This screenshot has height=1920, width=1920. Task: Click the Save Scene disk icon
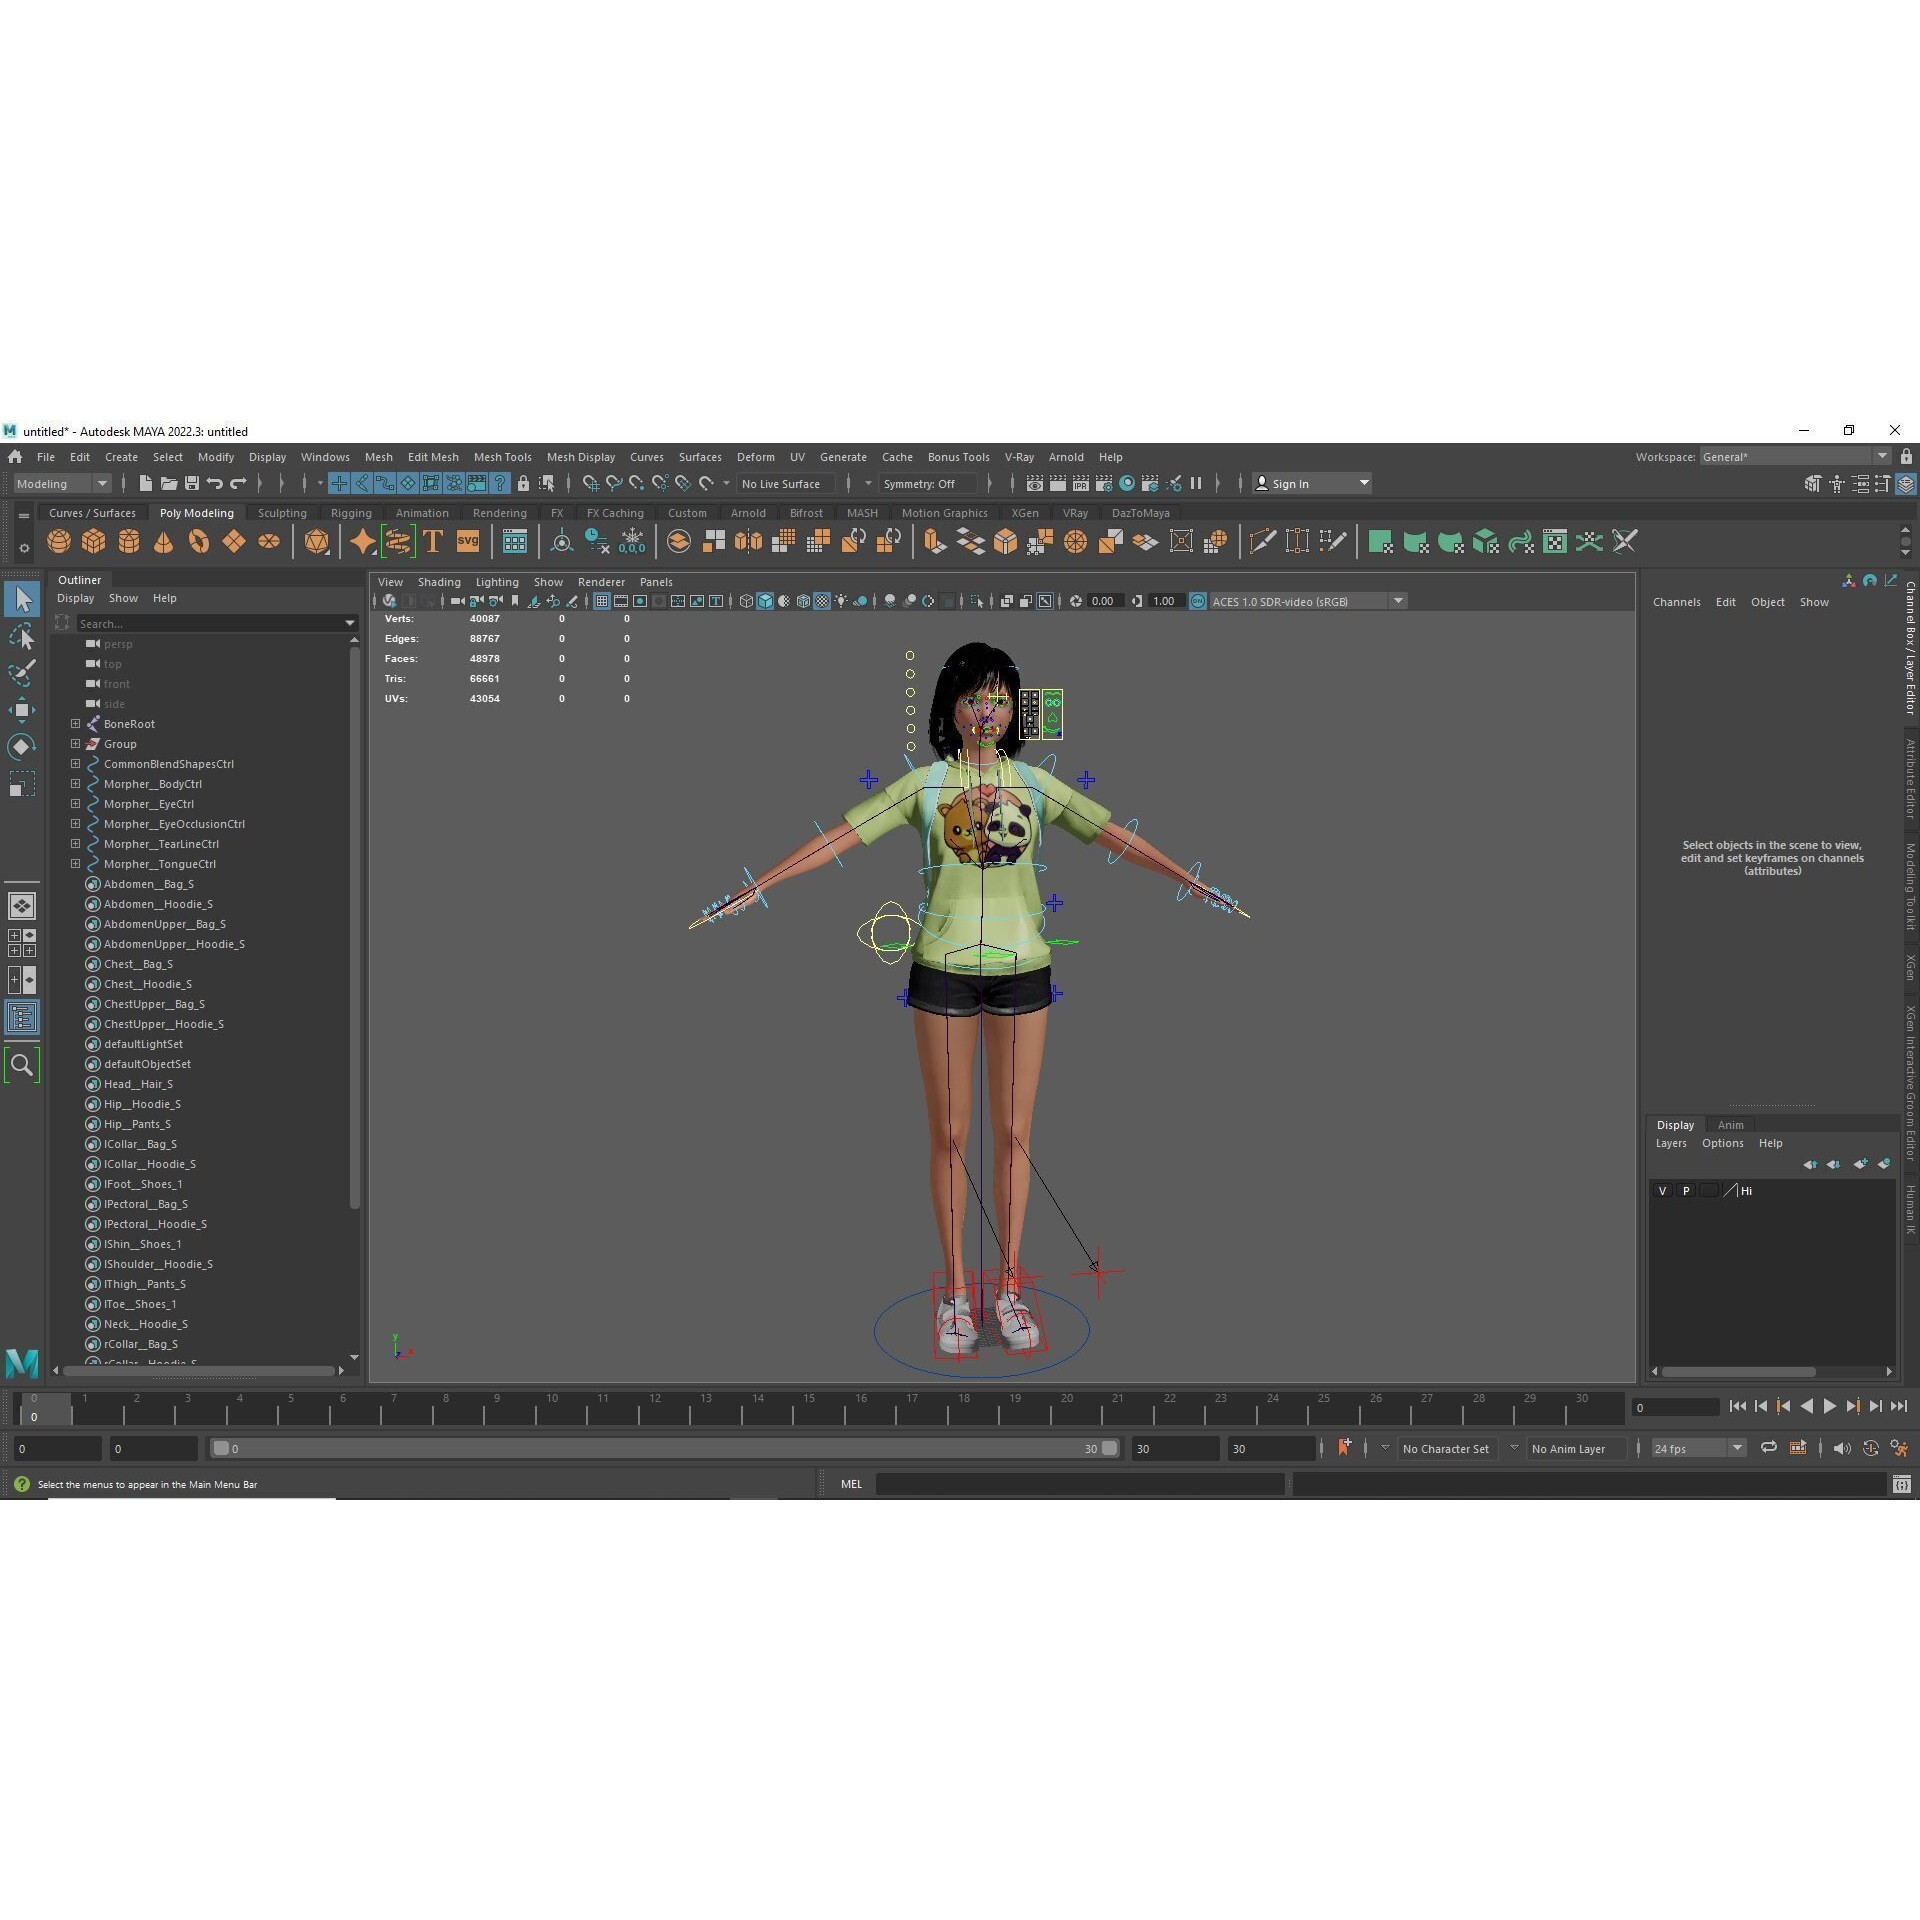192,484
